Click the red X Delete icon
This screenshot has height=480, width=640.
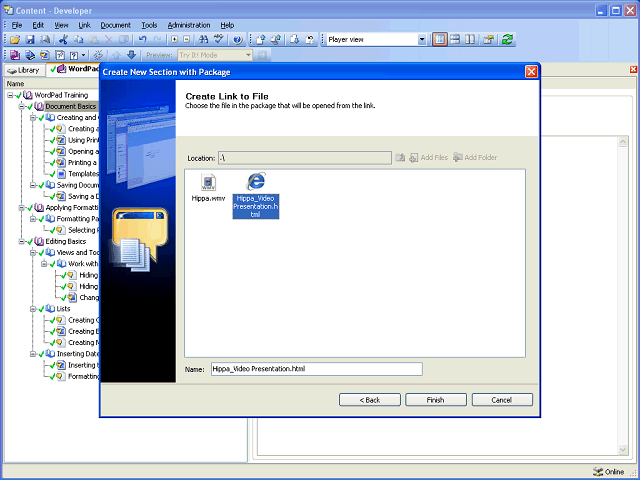109,40
